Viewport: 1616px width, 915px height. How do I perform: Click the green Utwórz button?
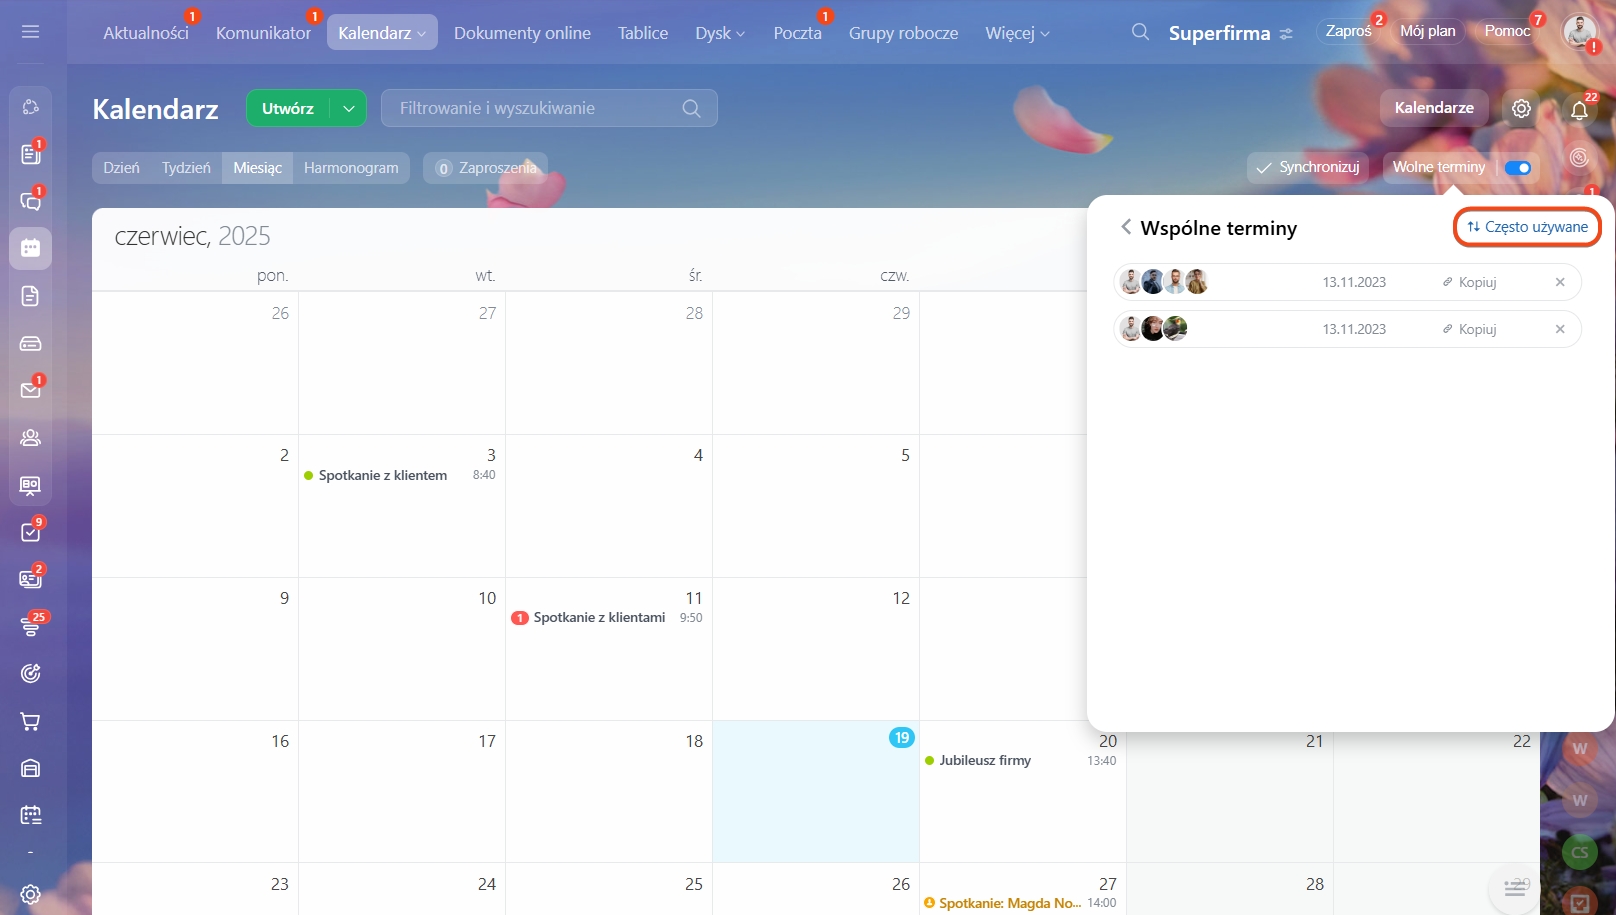[x=288, y=108]
